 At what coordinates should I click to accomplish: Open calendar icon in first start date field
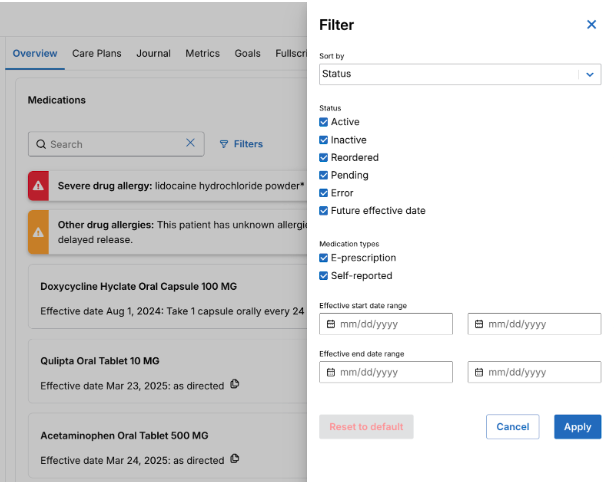(331, 324)
